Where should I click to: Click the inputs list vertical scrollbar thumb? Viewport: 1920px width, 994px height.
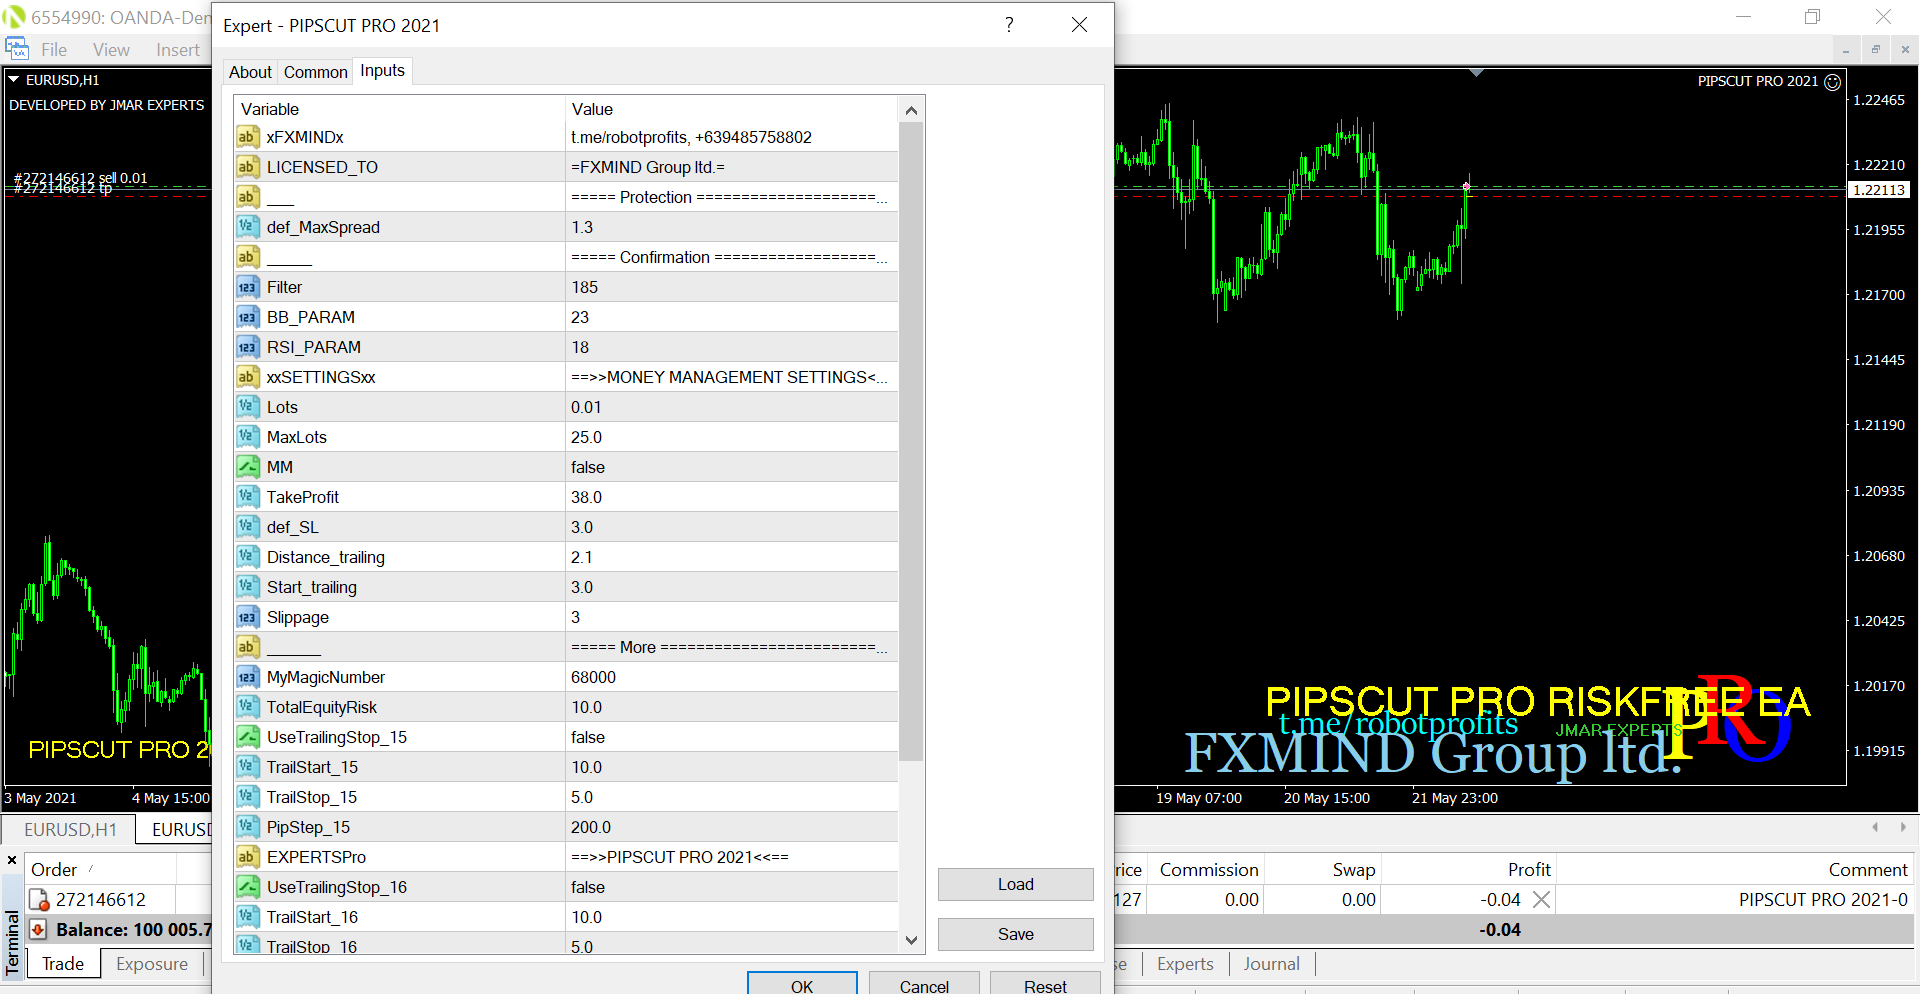(x=911, y=441)
